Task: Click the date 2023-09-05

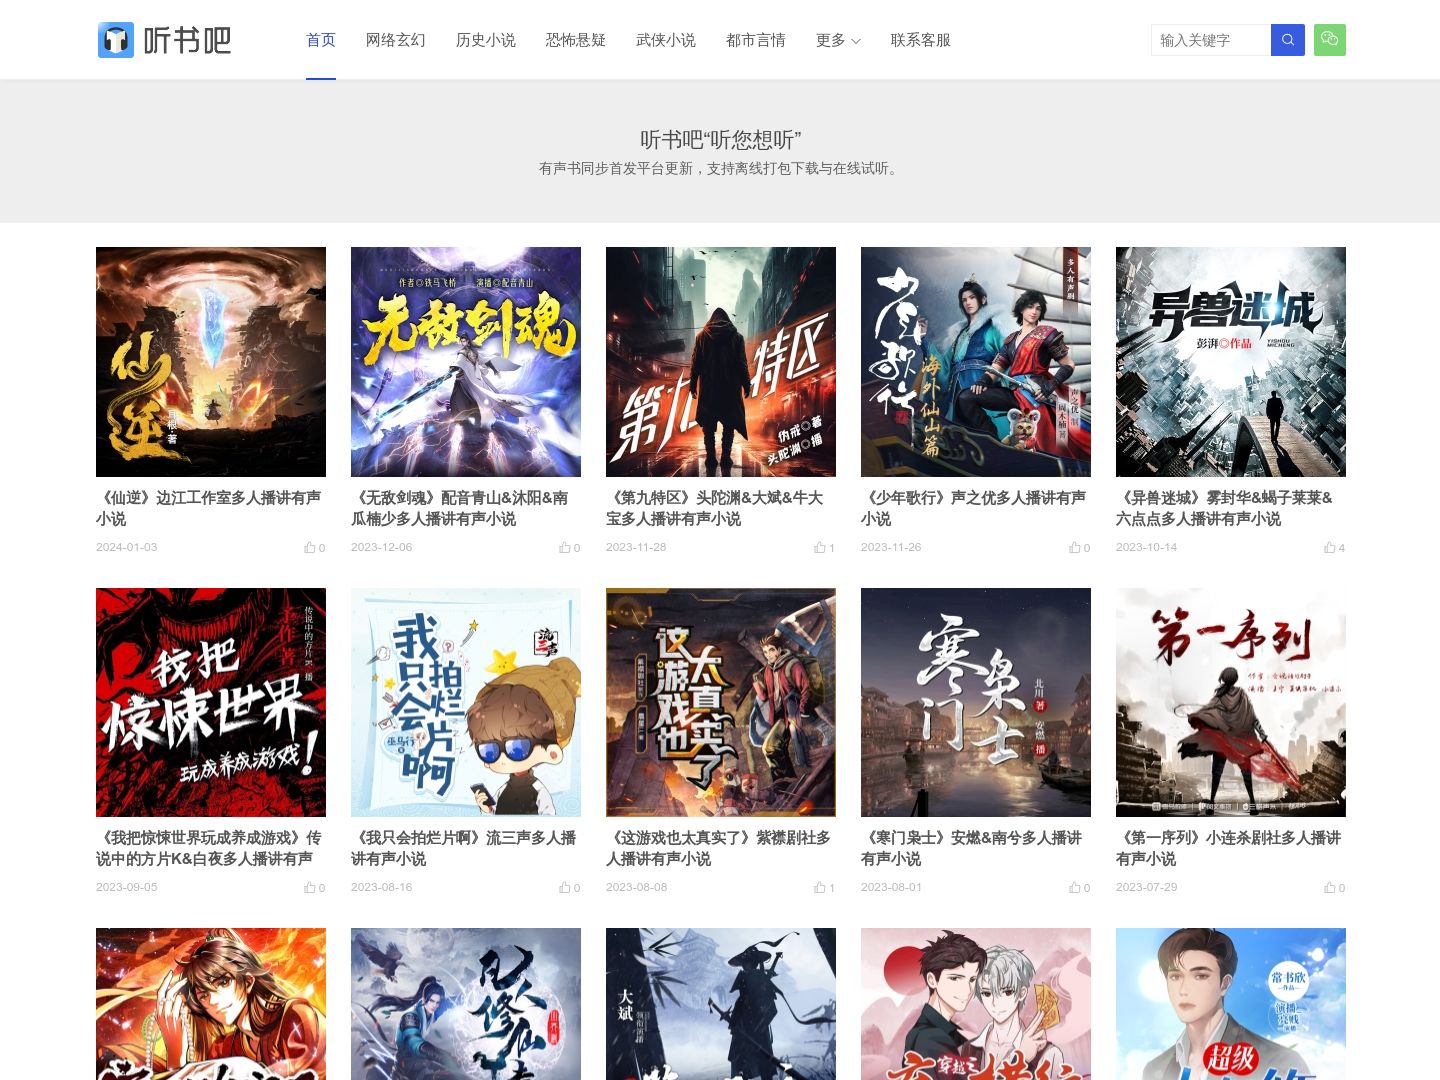Action: coord(126,887)
